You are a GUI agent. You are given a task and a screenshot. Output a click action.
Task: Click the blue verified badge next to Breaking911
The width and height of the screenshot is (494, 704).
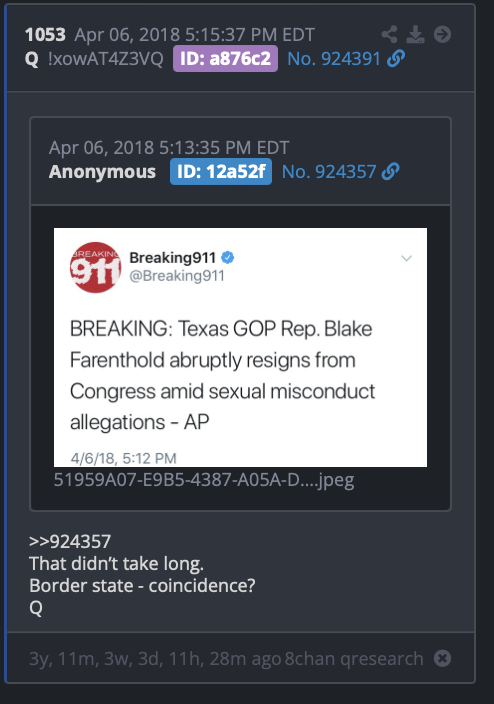pos(228,258)
